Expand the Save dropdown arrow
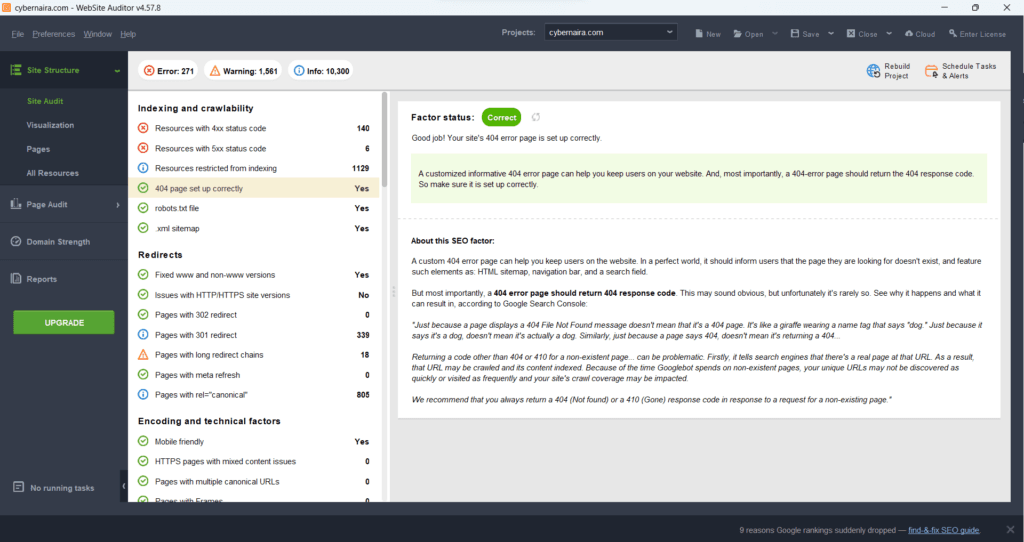The image size is (1024, 542). [831, 33]
